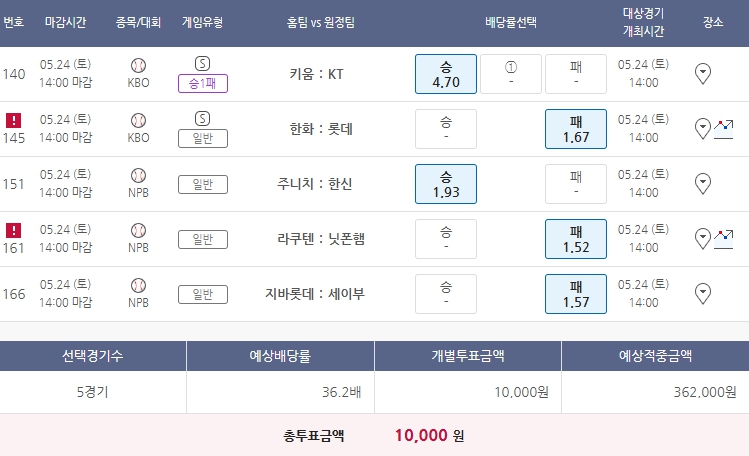
Task: Click the 배당률선택 column header
Action: tap(510, 22)
